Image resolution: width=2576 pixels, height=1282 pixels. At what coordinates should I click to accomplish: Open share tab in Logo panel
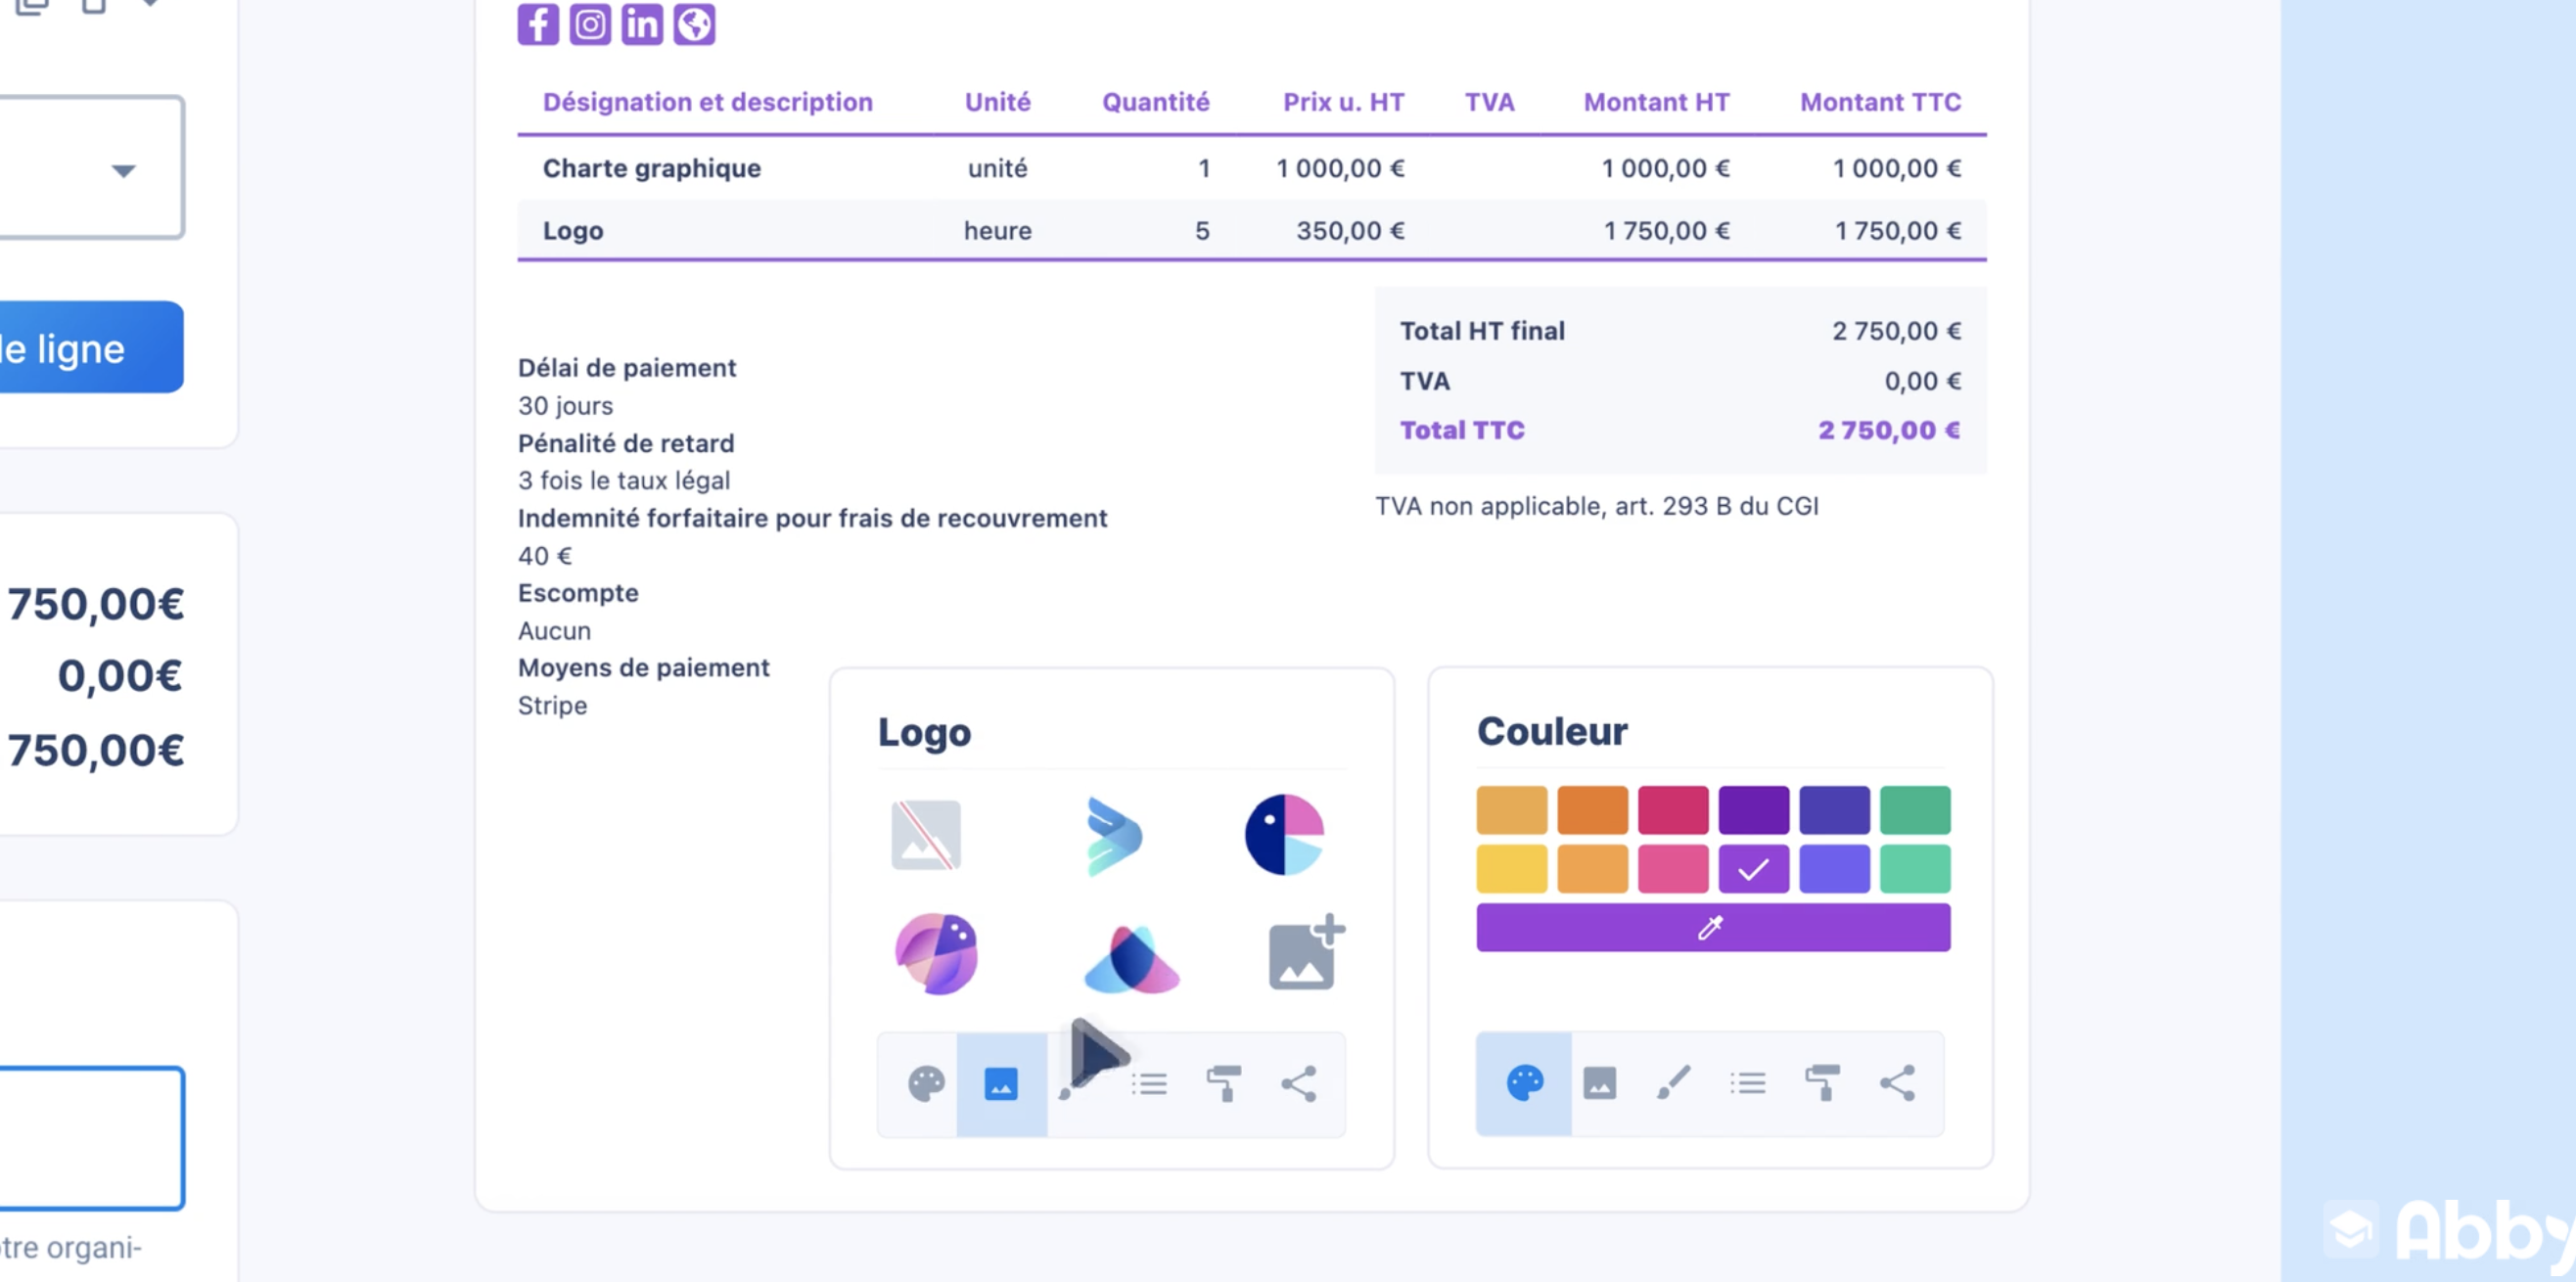[1299, 1083]
